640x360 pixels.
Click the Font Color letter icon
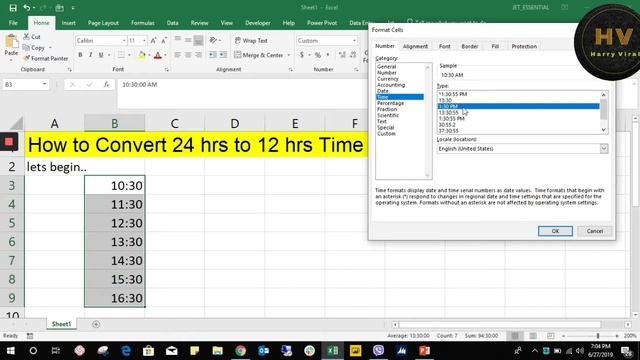[x=158, y=55]
